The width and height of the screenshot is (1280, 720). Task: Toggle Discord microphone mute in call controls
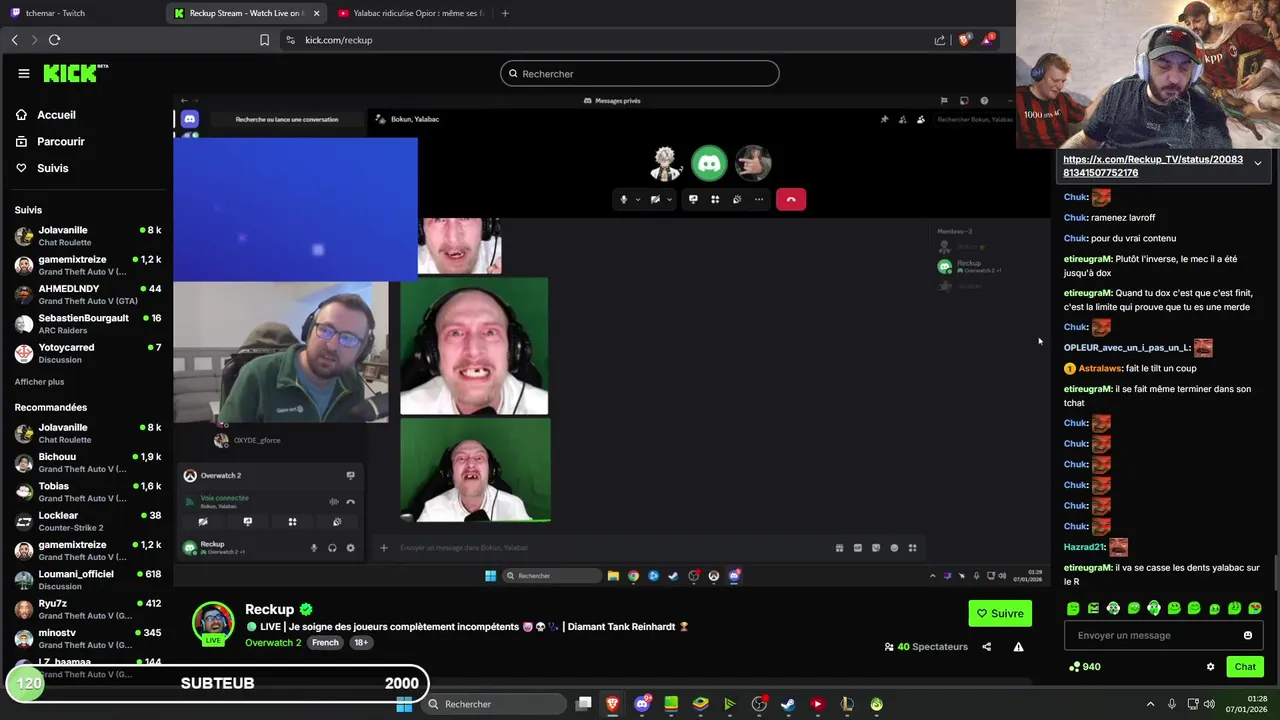pos(623,199)
